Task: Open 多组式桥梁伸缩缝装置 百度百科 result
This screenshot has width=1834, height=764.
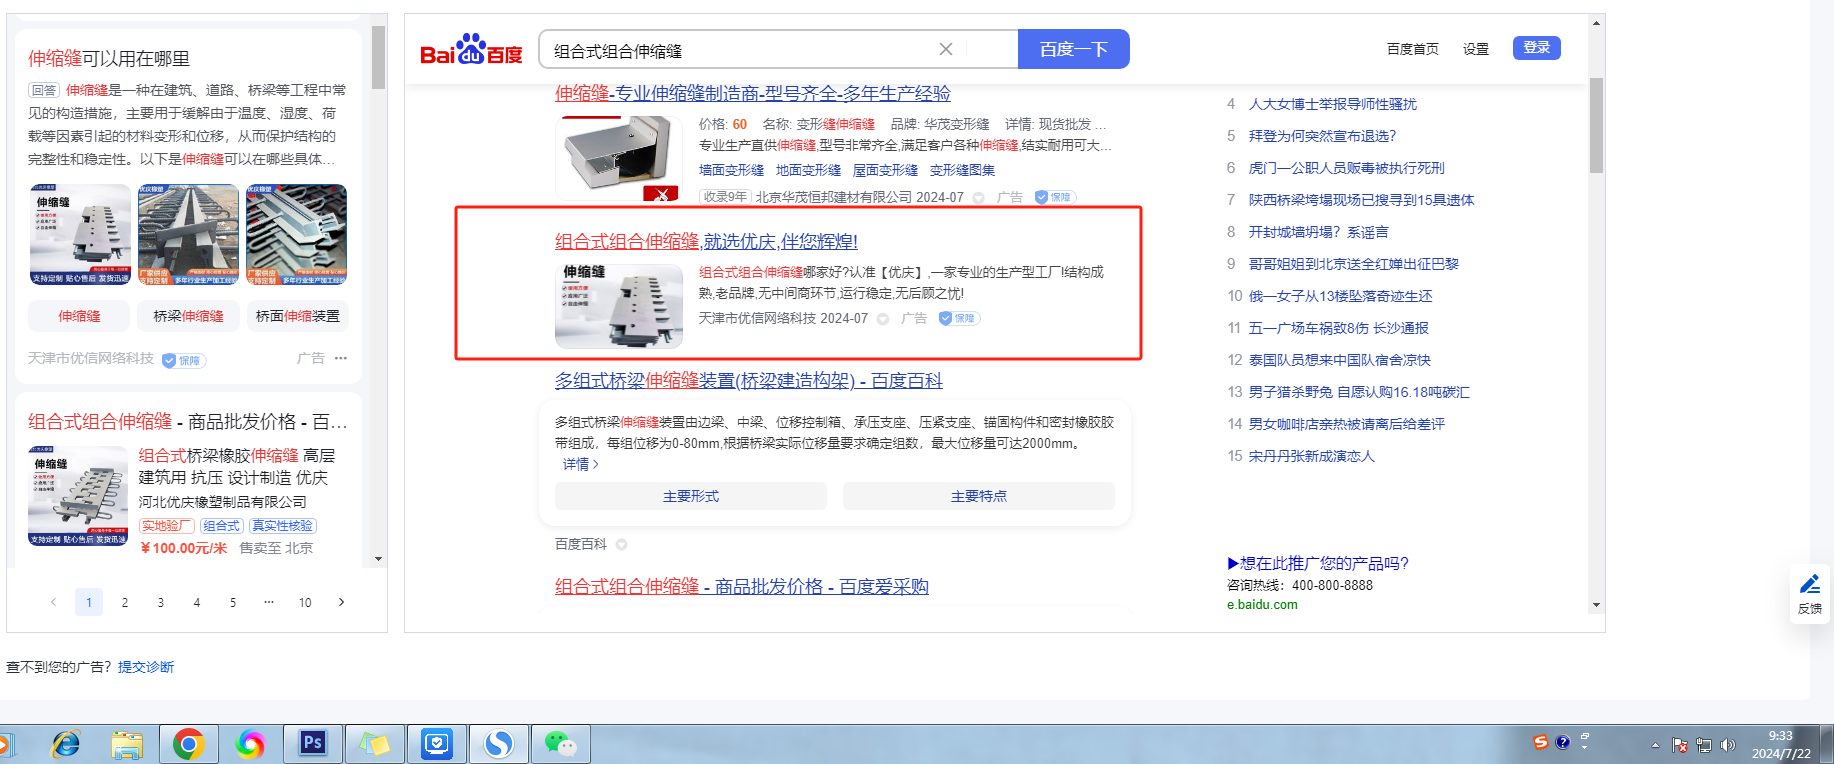Action: pyautogui.click(x=749, y=380)
